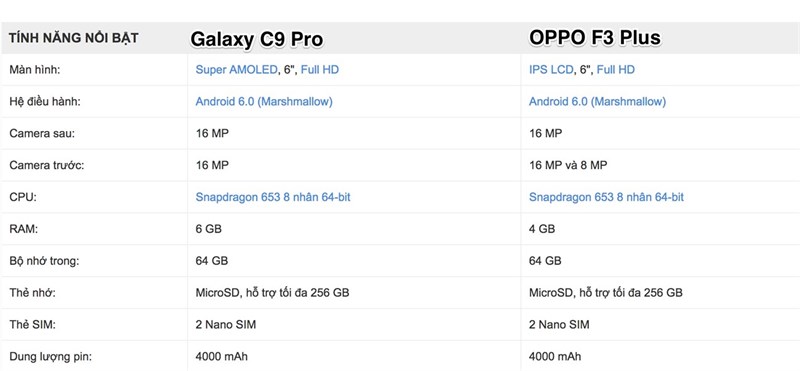Select the Hệ điều hành row label
The height and width of the screenshot is (371, 800).
pyautogui.click(x=45, y=102)
